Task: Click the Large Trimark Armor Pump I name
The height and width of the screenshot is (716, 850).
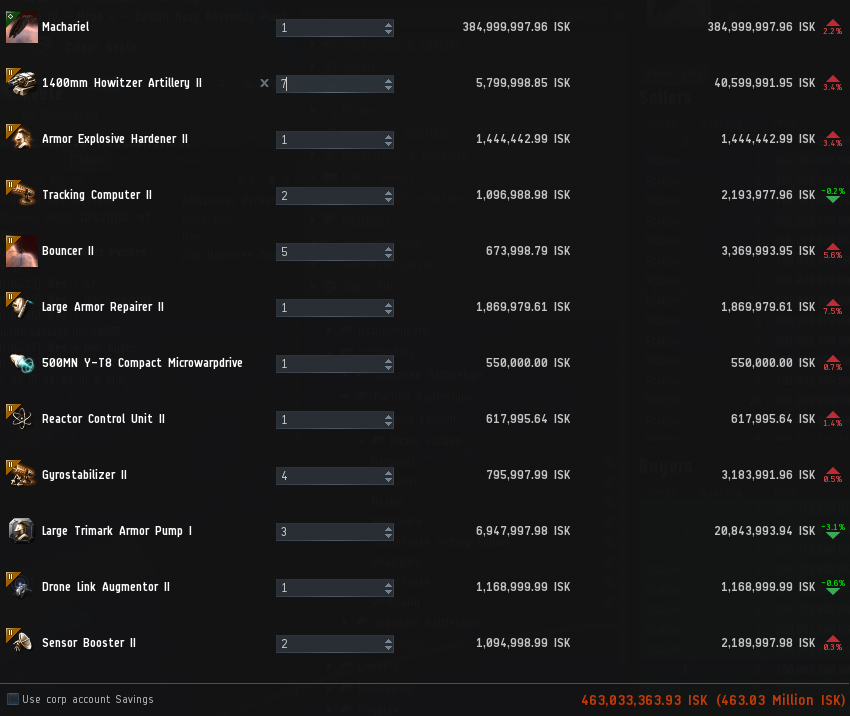Action: click(117, 531)
